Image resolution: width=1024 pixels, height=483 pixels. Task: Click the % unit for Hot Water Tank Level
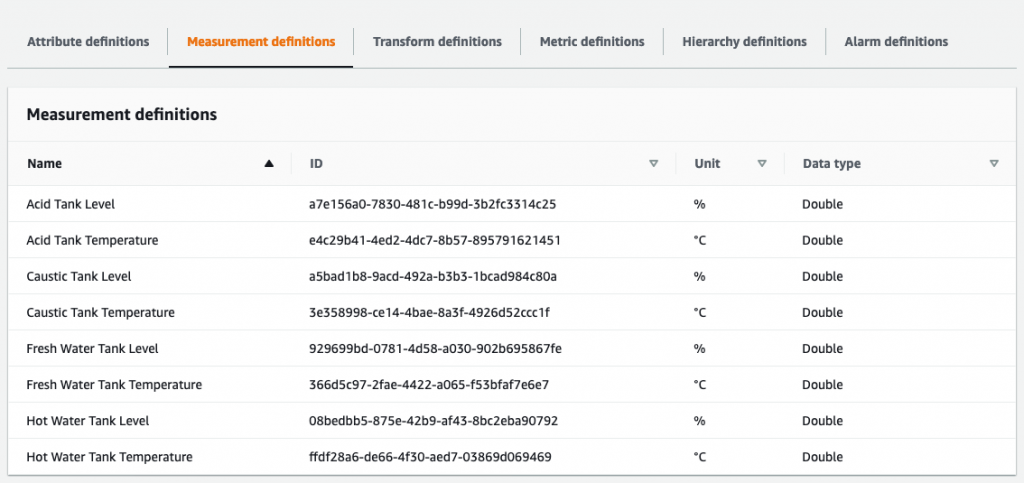699,421
